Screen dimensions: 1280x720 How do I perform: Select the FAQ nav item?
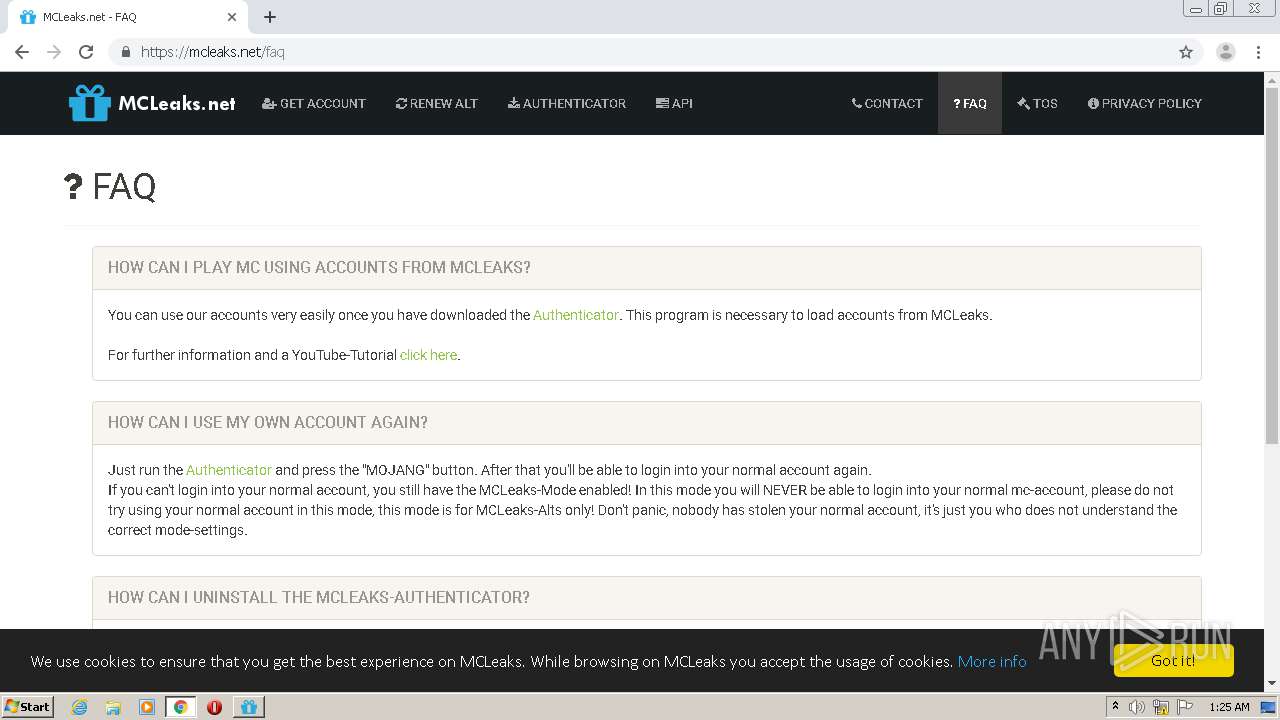(970, 103)
